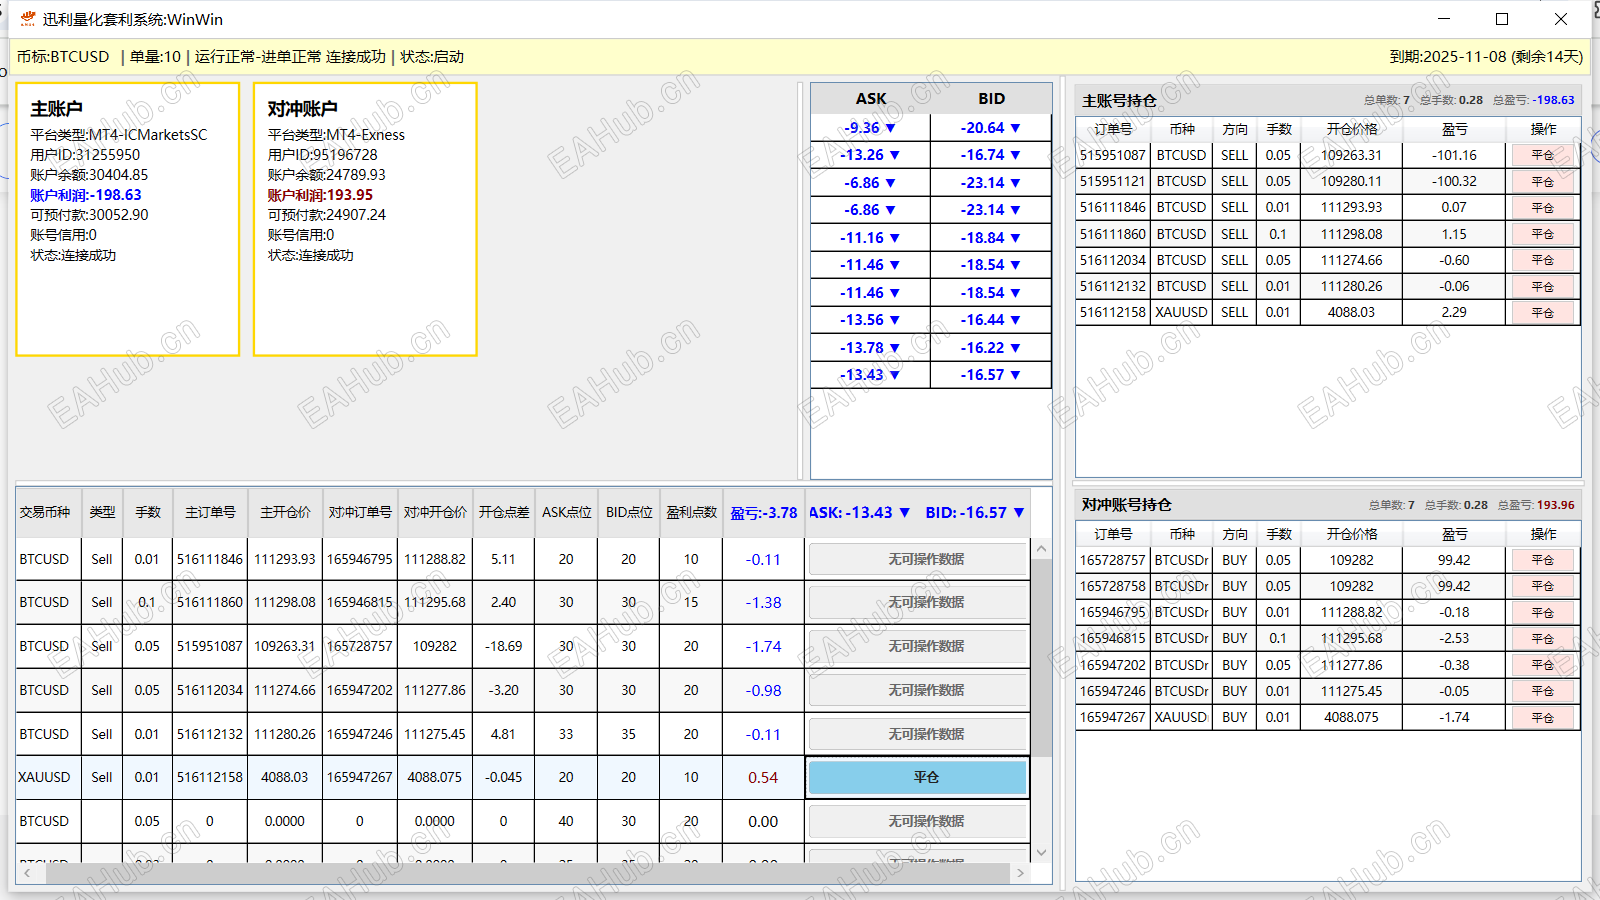
Task: Click hedge account user ID 95196728
Action: coord(322,155)
